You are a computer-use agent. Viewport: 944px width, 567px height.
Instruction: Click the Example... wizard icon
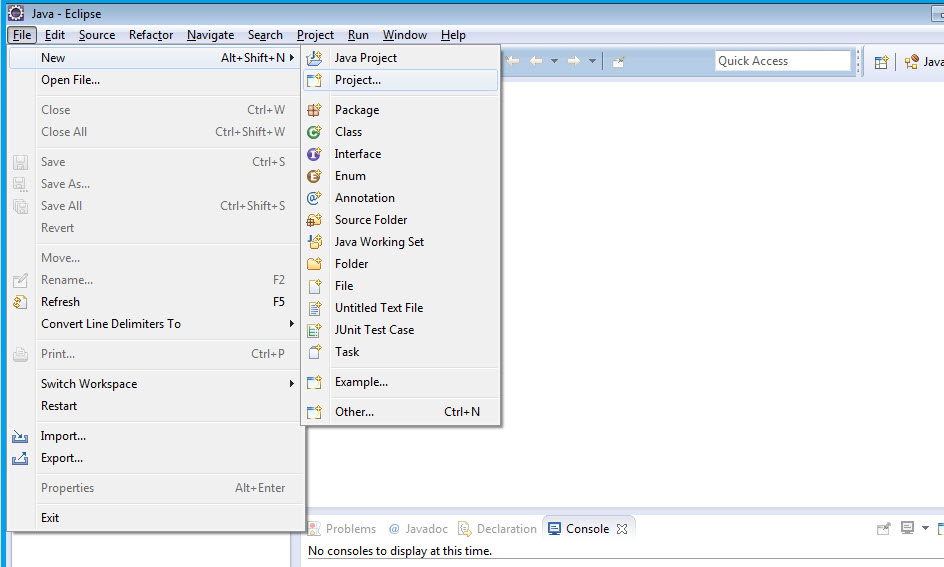coord(314,382)
